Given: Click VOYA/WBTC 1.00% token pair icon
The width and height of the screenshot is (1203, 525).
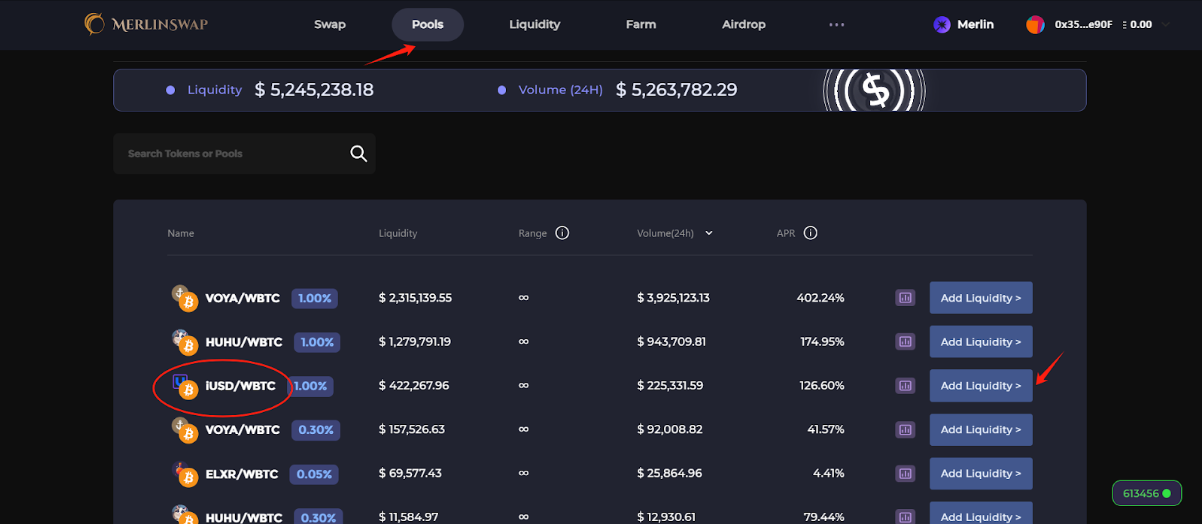Looking at the screenshot, I should (184, 297).
